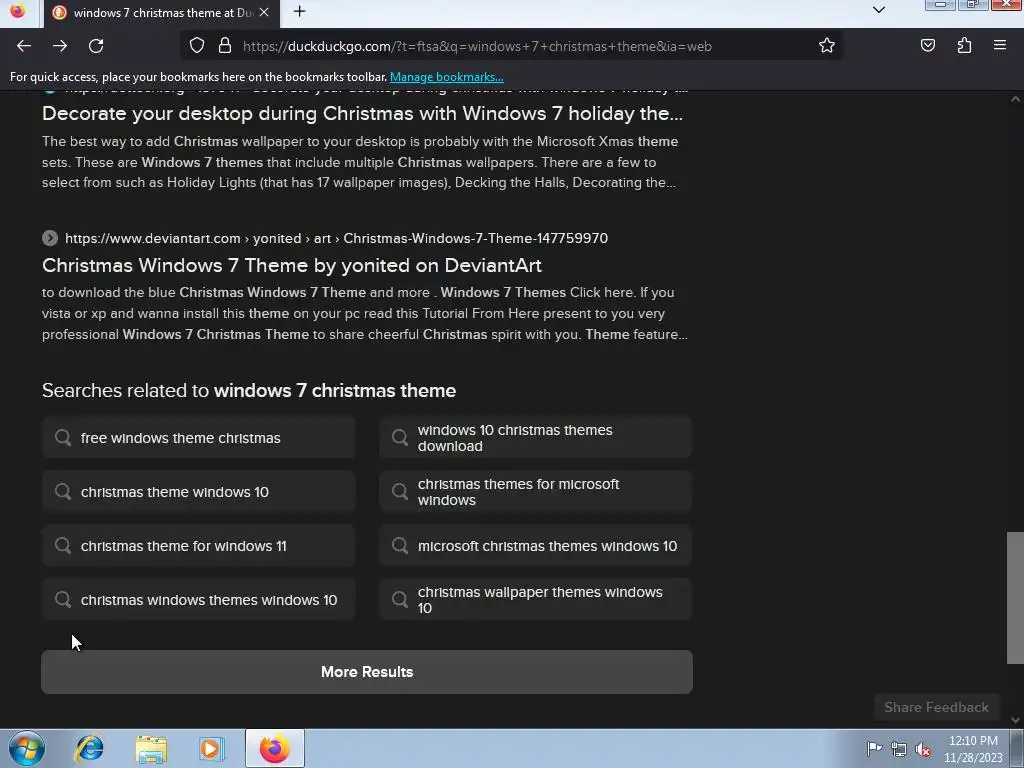Click the page vertical scrollbar thumb
Screen dimensions: 1024x768
point(1015,598)
